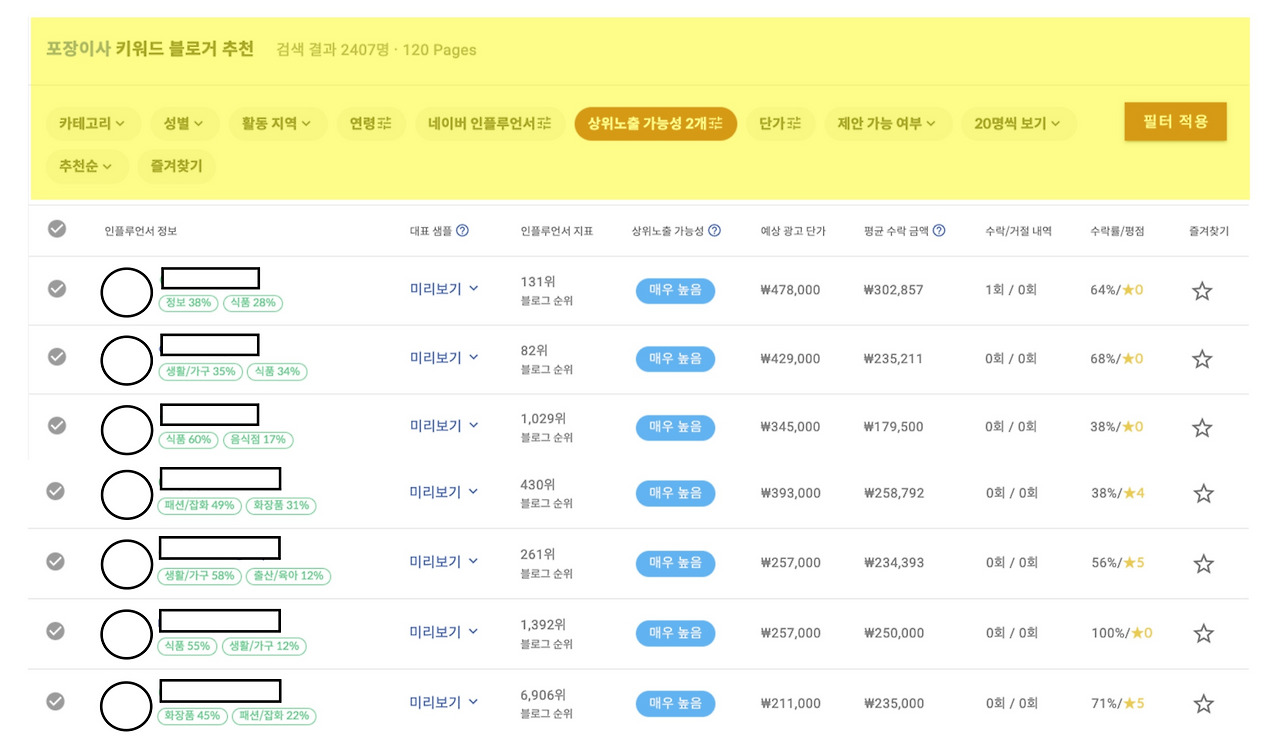The width and height of the screenshot is (1280, 744).
Task: Click the ₩478,000 price cell
Action: tap(790, 290)
